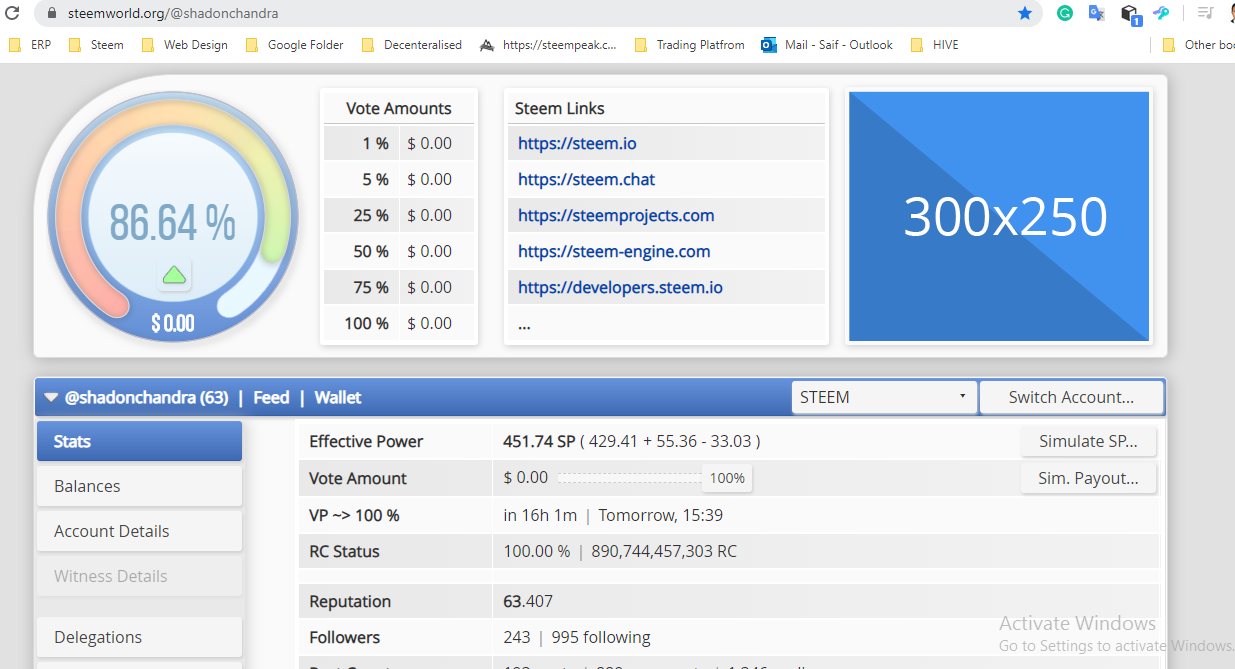Screen dimensions: 1235x669
Task: Click the 1 % vote amount row
Action: (x=399, y=143)
